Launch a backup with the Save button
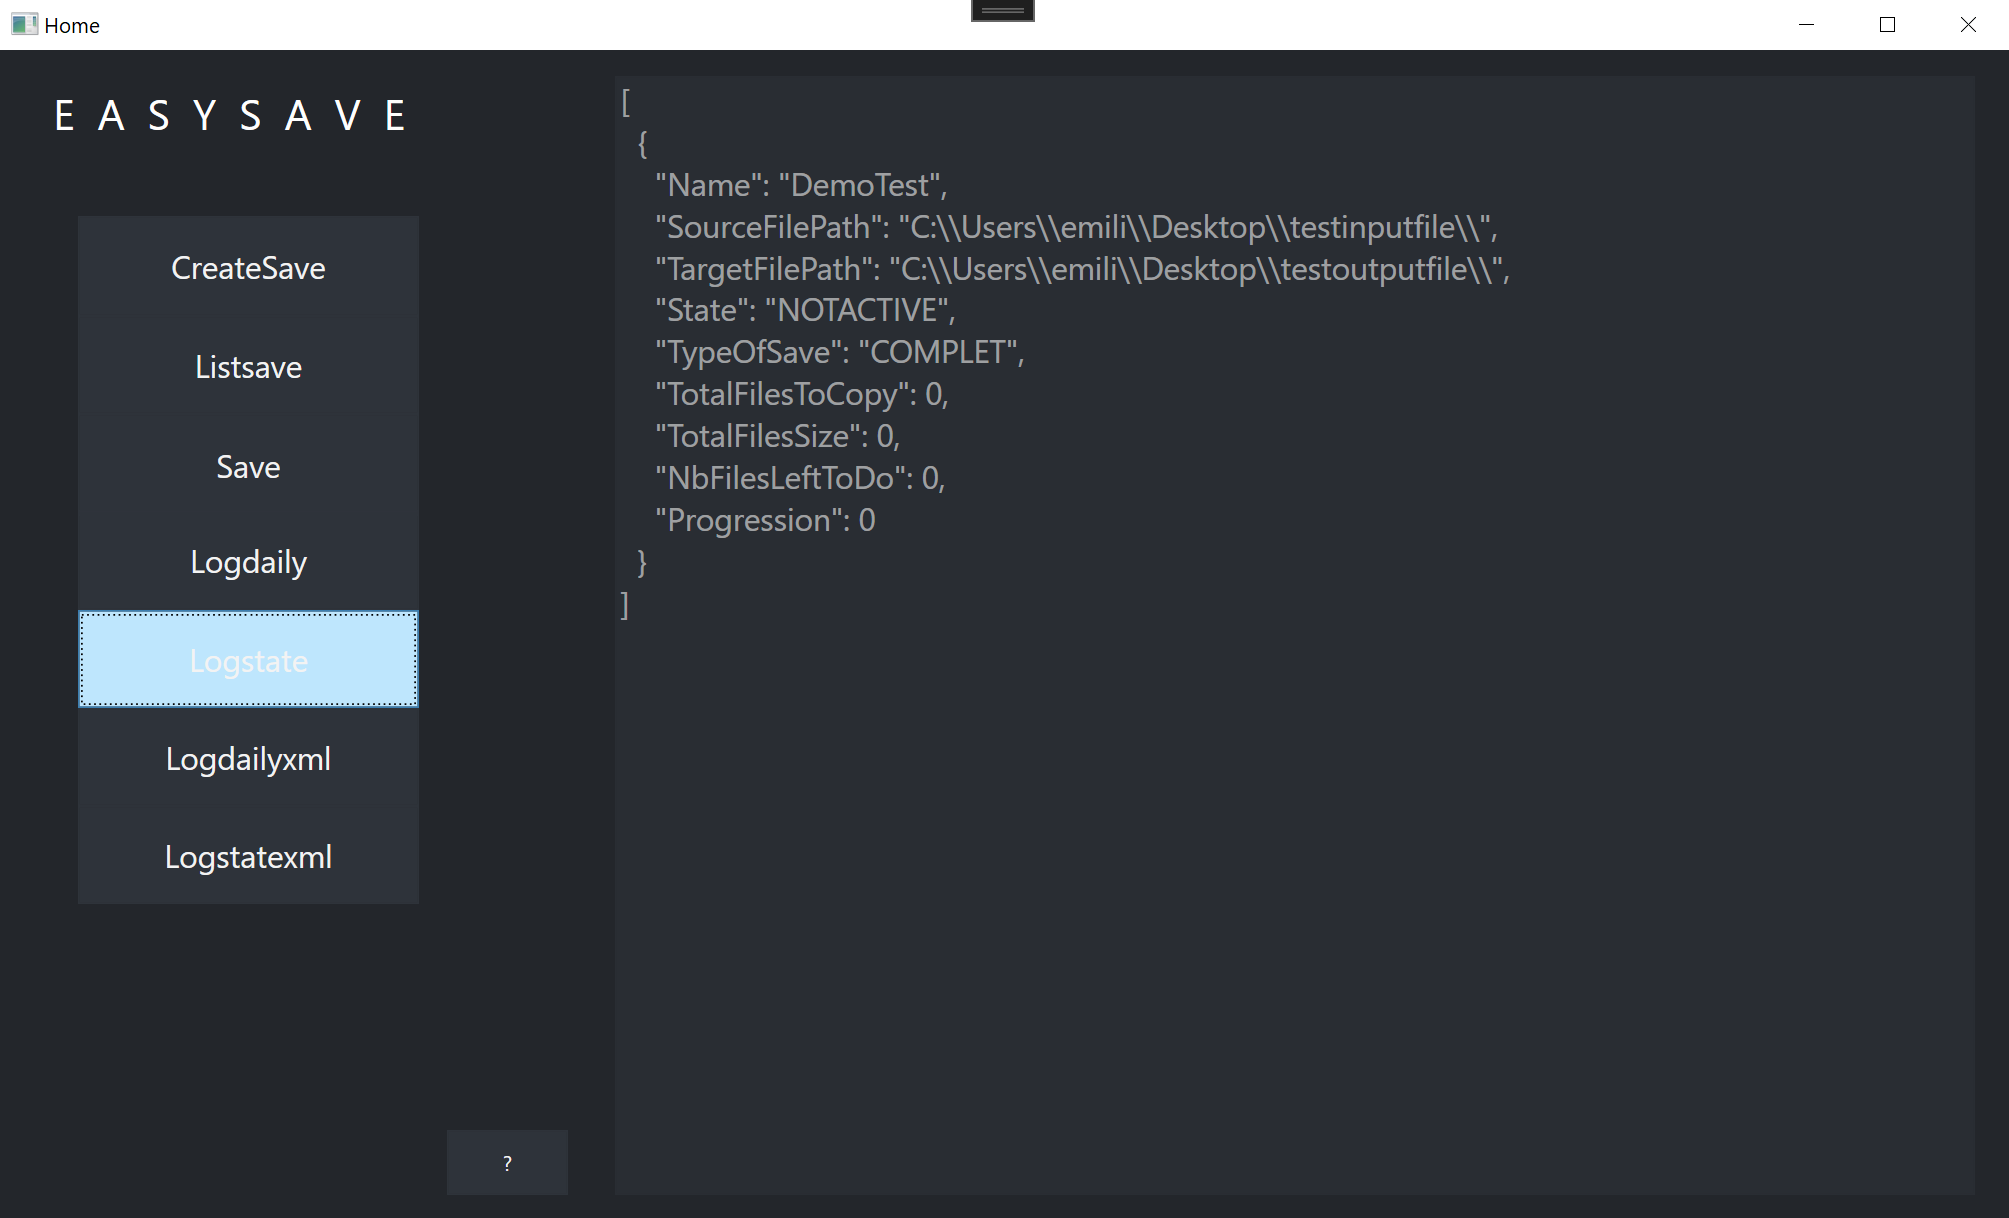 tap(247, 466)
